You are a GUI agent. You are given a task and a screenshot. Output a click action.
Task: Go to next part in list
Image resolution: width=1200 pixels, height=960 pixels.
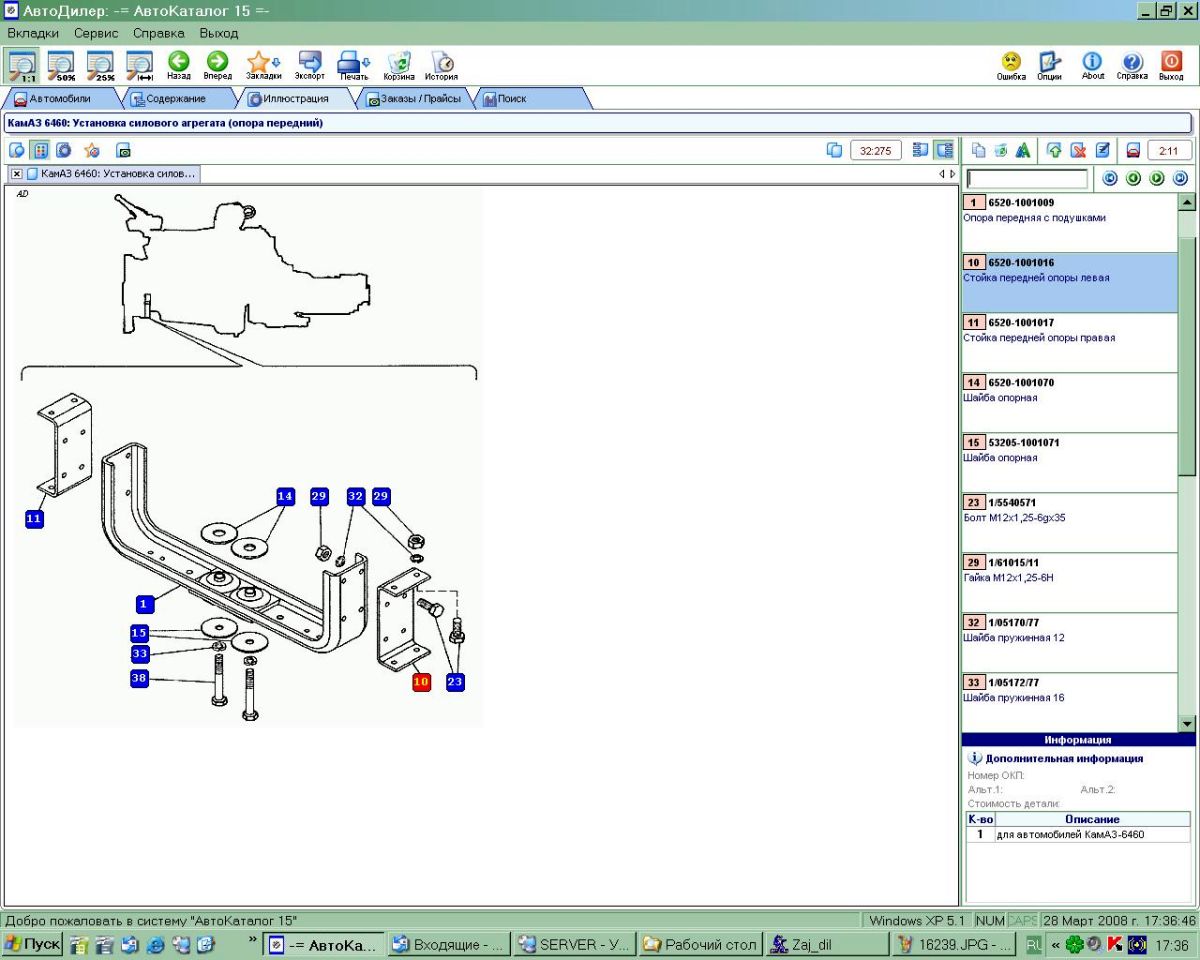coord(1156,178)
